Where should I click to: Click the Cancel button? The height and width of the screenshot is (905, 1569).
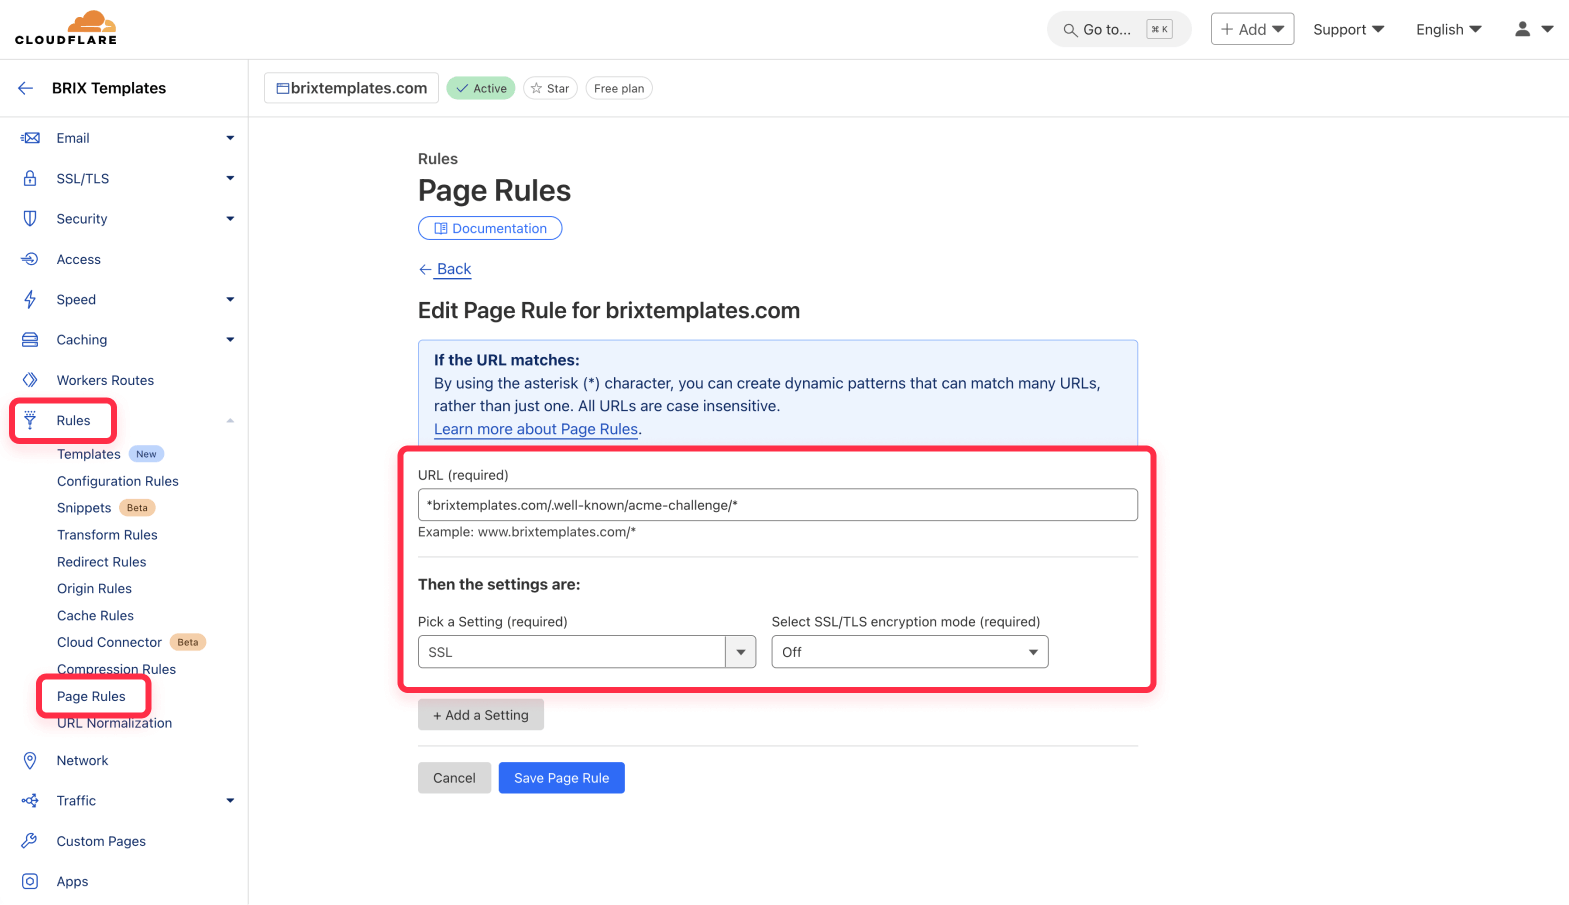[454, 778]
